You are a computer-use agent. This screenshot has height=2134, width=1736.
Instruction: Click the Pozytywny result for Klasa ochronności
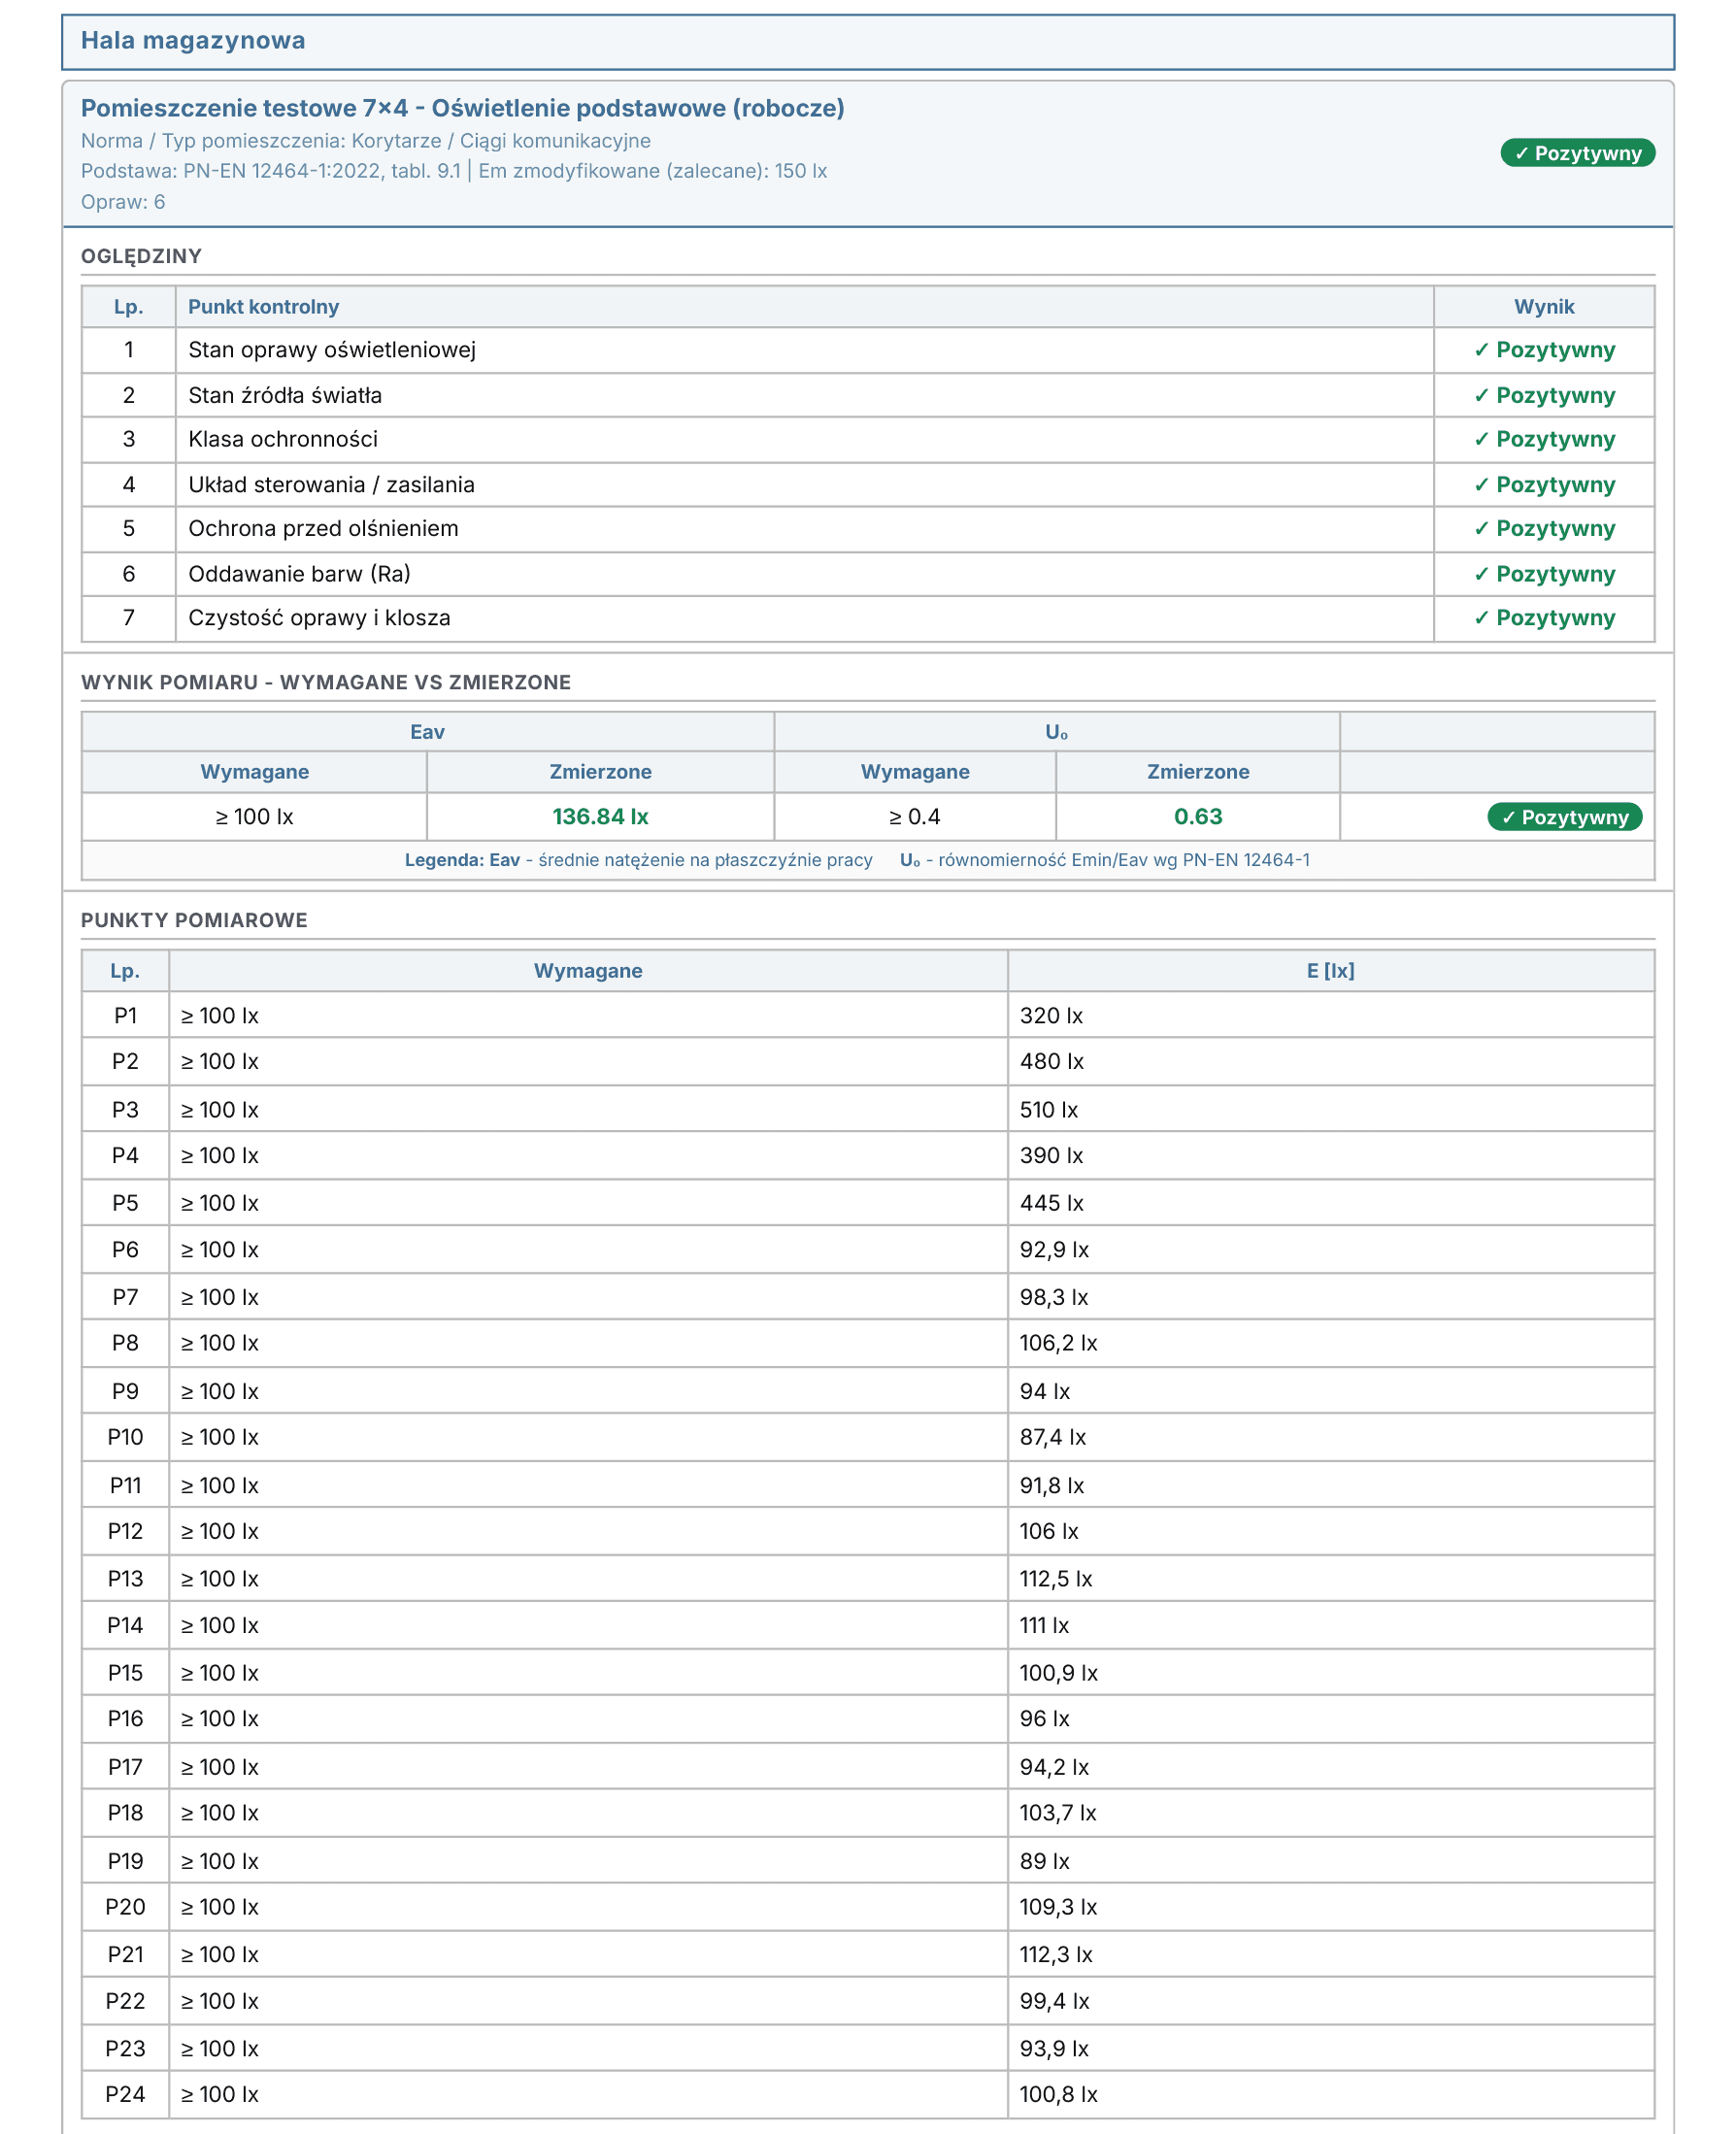pyautogui.click(x=1544, y=439)
